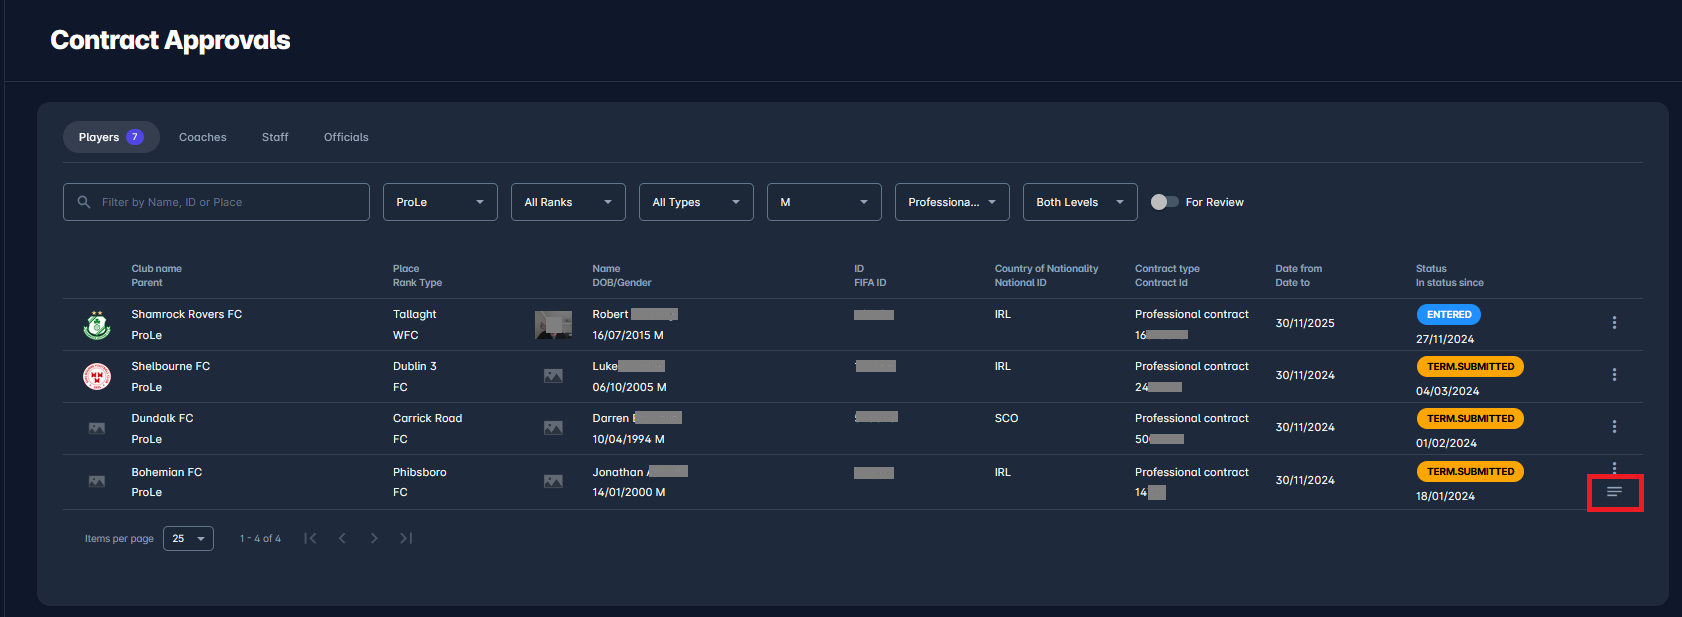Click the TERM.SUBMITTED badge for Shelbourne FC

point(1470,367)
